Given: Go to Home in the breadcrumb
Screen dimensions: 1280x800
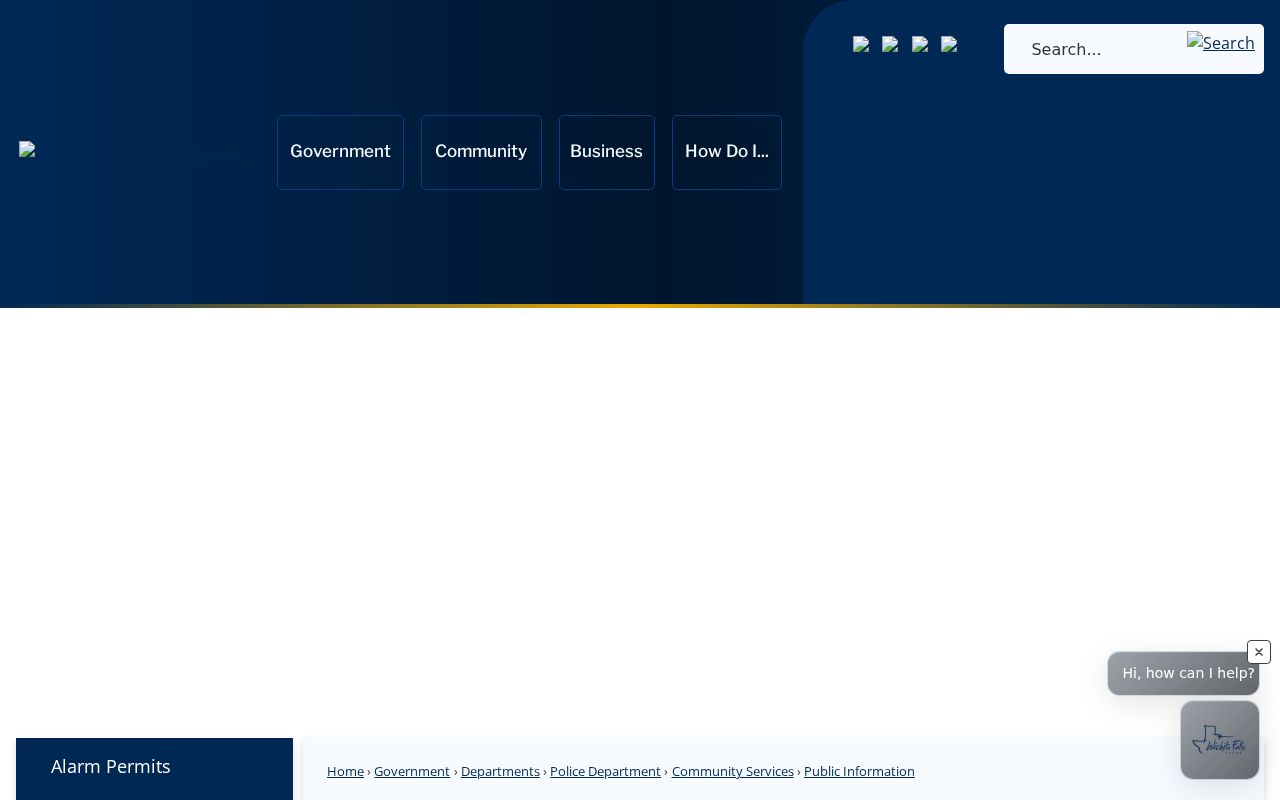Looking at the screenshot, I should (x=345, y=771).
